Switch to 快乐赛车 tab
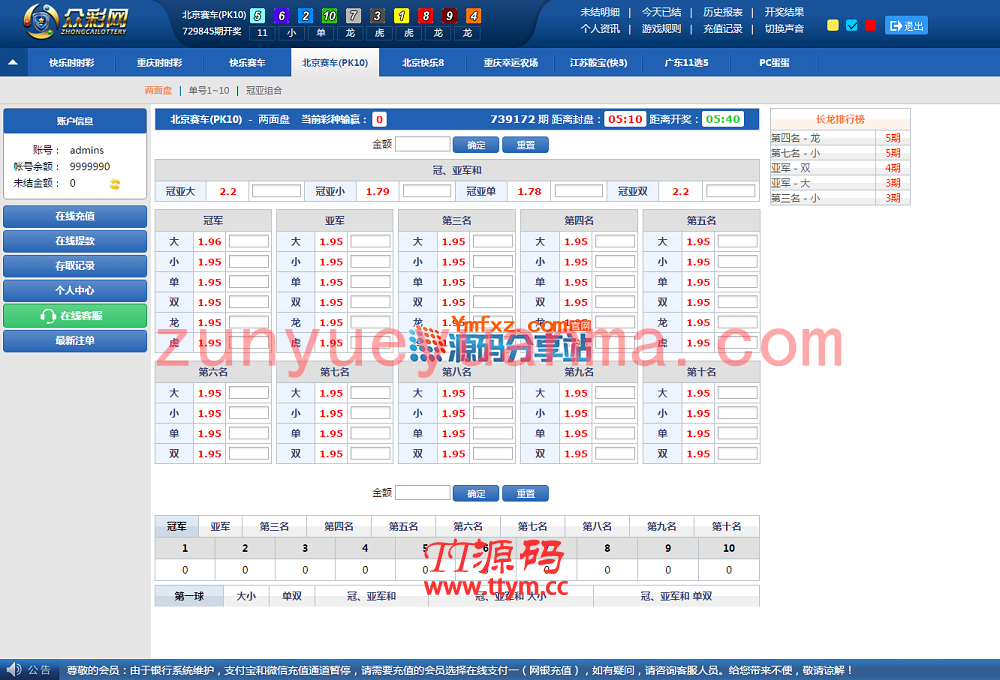This screenshot has width=1000, height=680. coord(247,63)
